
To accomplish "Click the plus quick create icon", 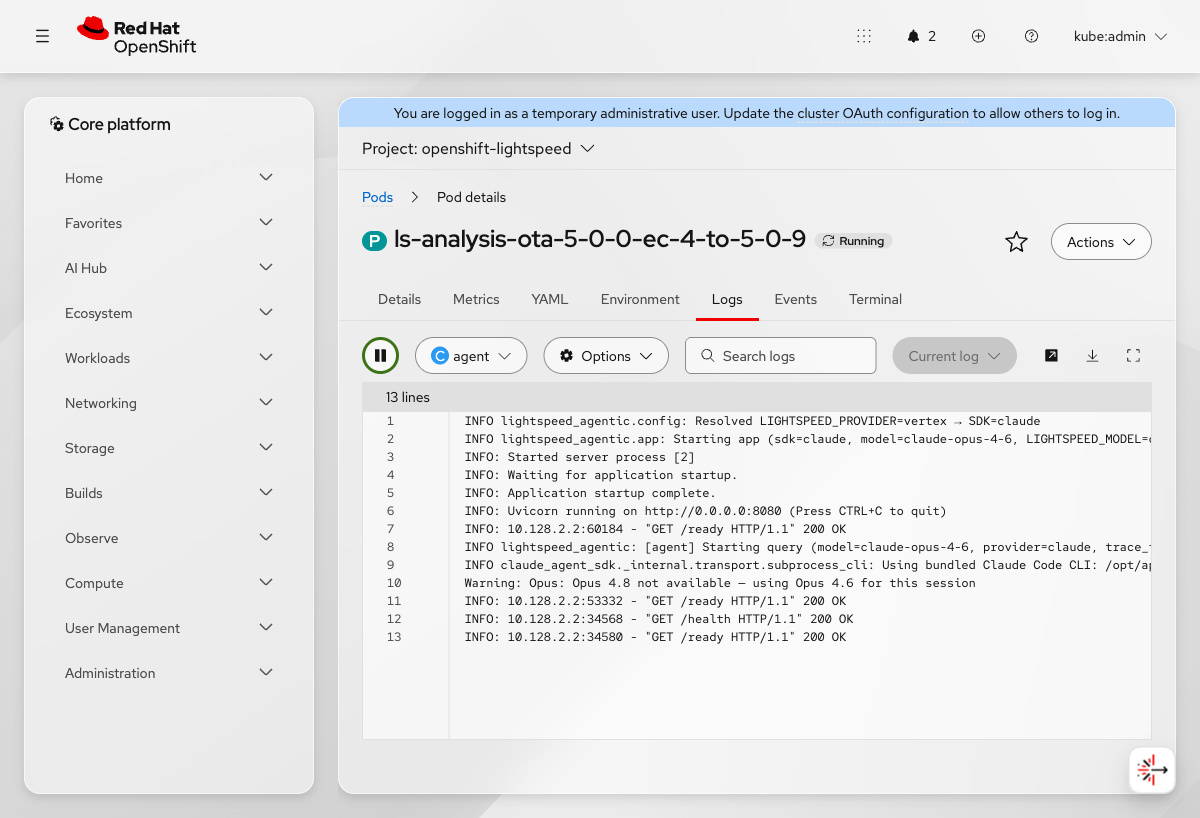I will (979, 36).
